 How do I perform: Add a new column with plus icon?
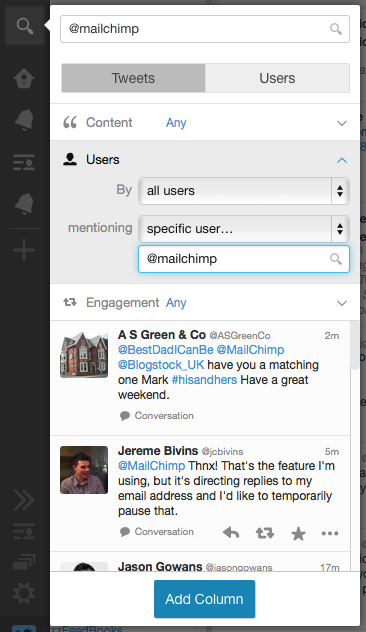click(24, 250)
